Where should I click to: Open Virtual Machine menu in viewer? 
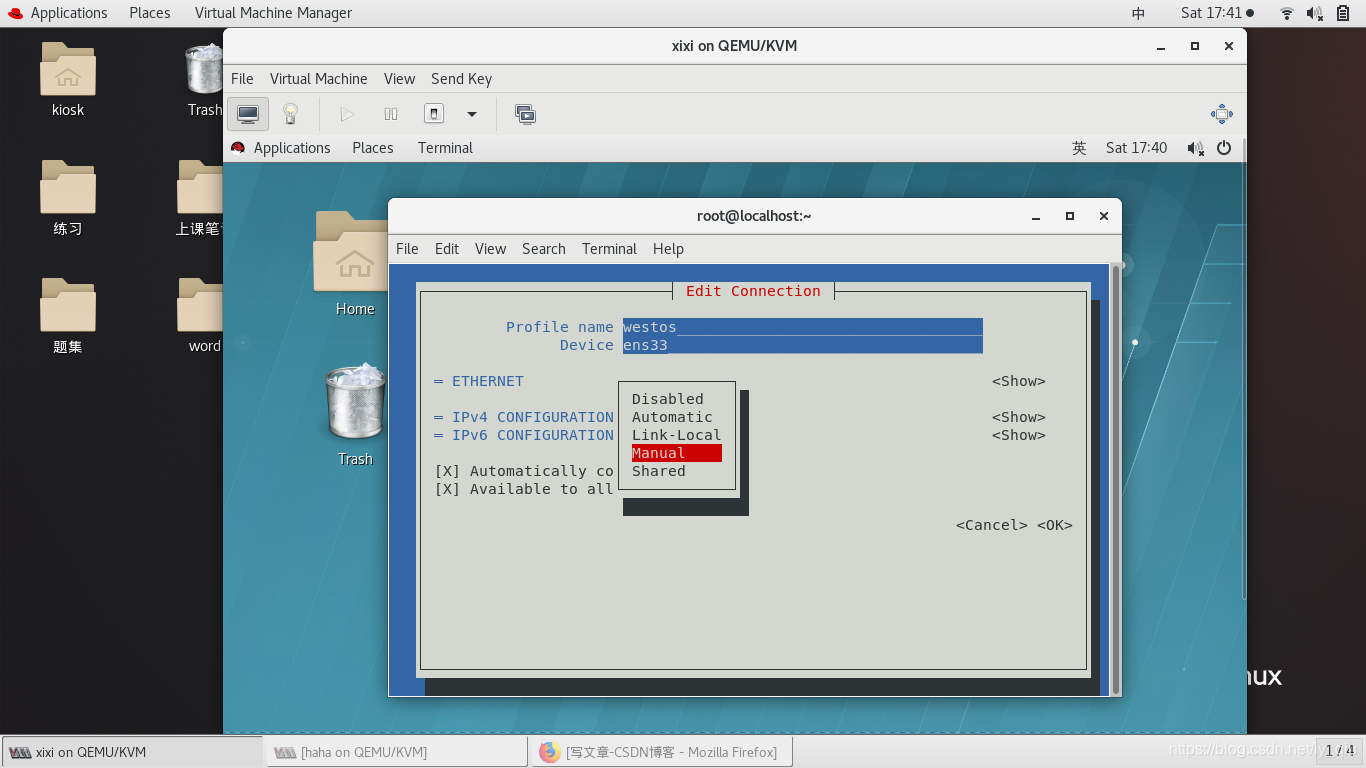[318, 79]
